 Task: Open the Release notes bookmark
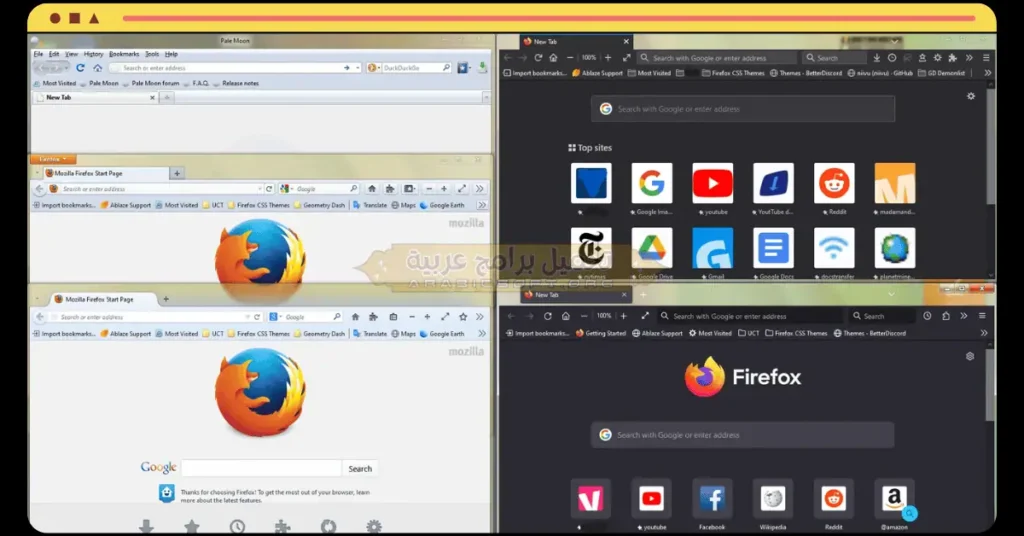tap(239, 83)
